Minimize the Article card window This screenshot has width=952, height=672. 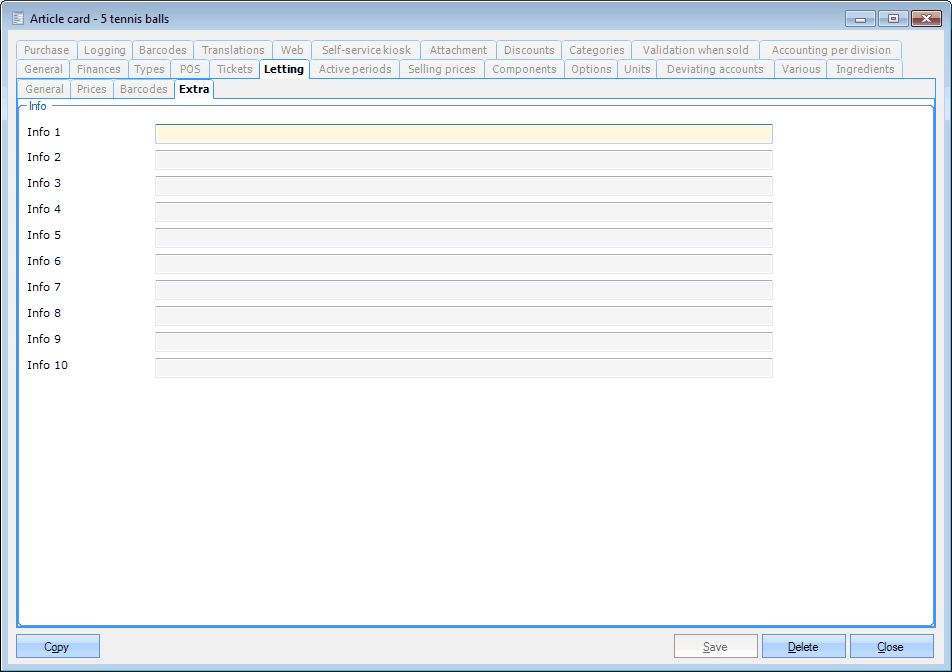coord(860,18)
